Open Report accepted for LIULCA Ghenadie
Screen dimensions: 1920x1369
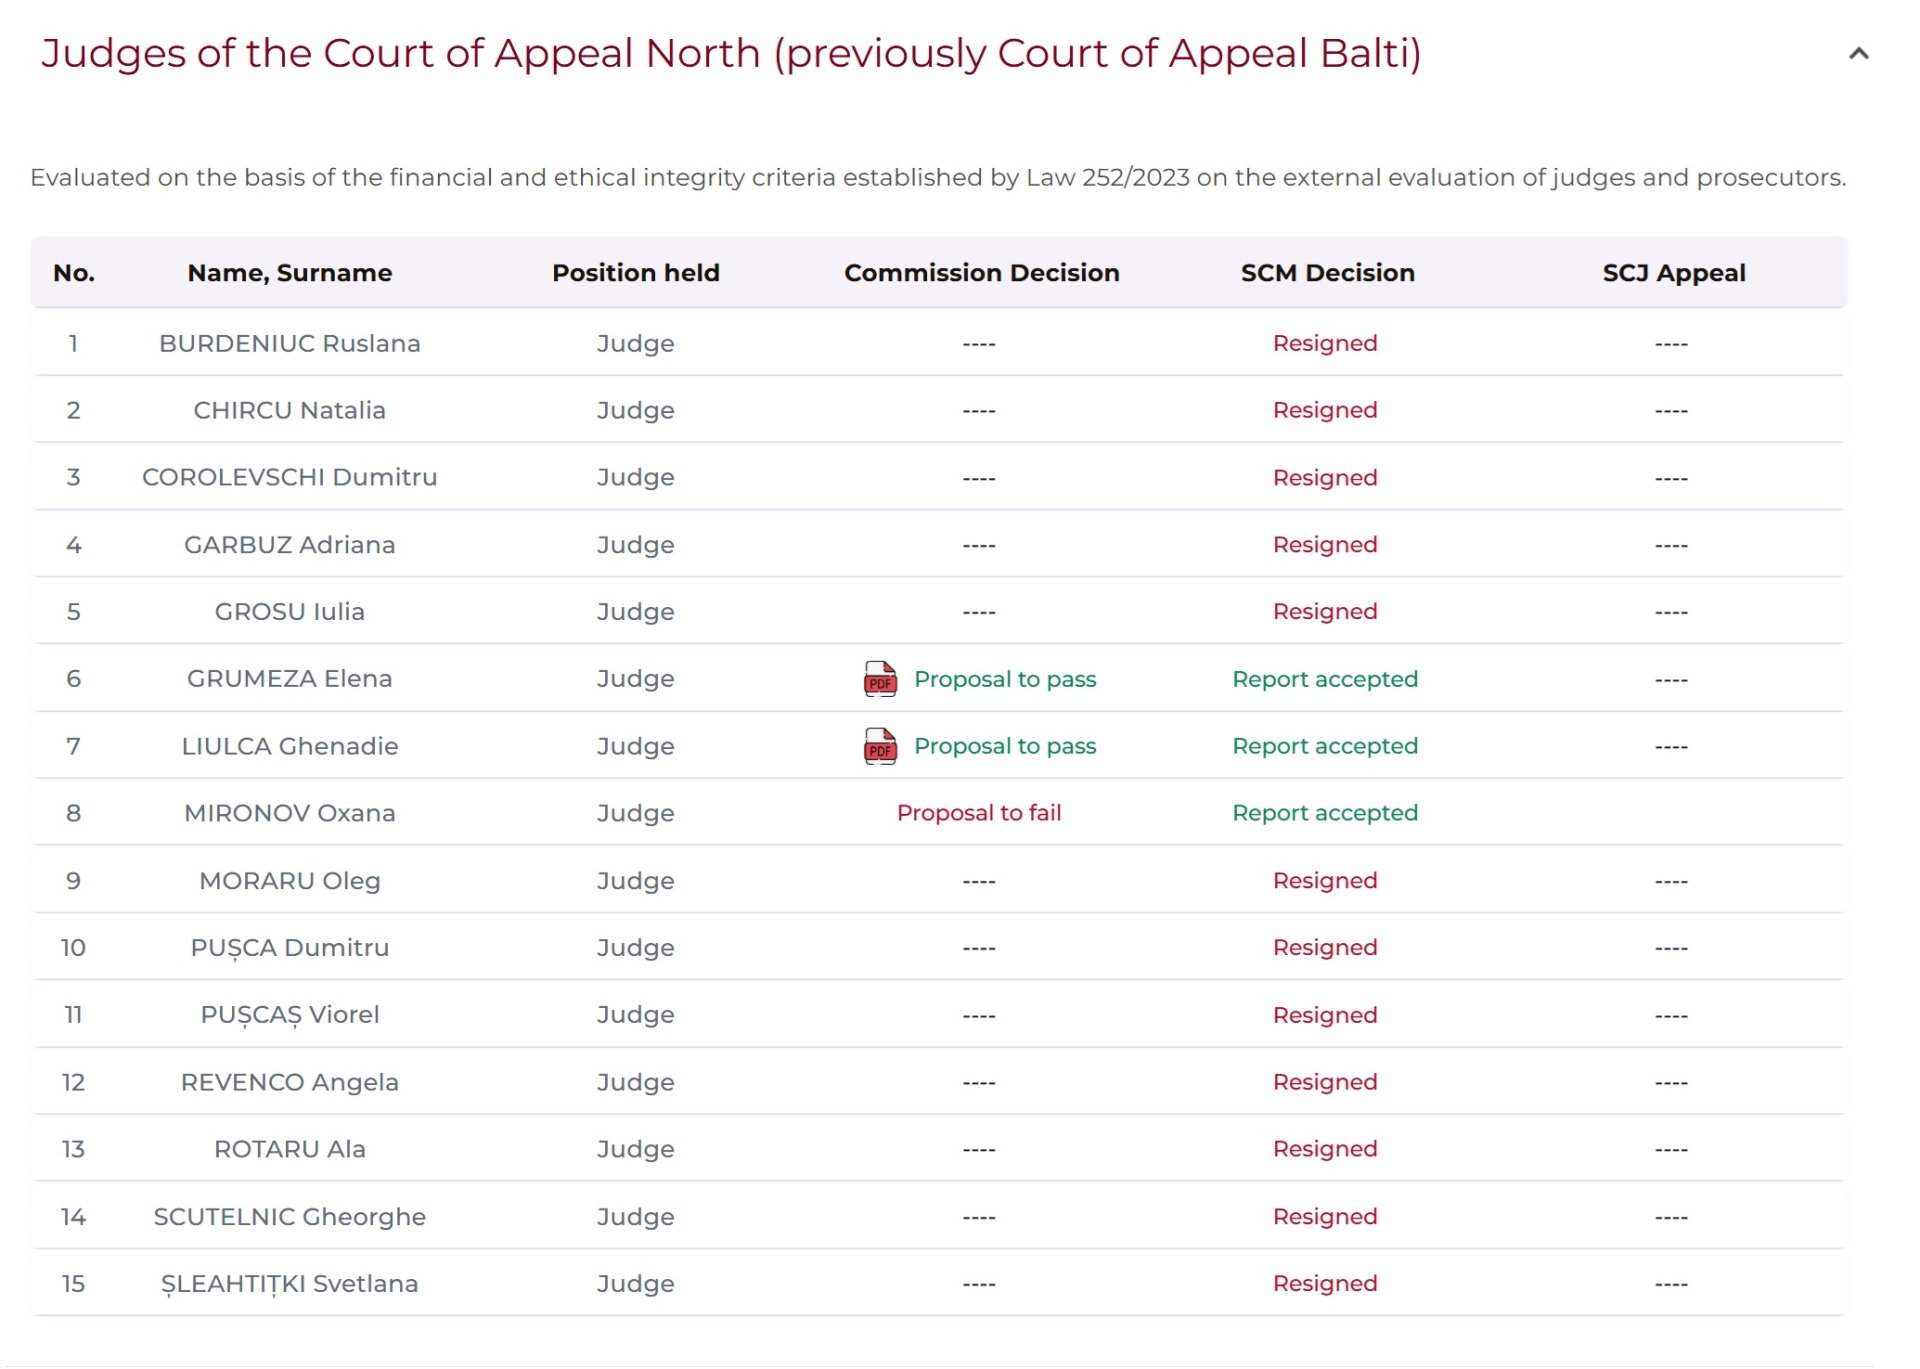pos(1324,746)
